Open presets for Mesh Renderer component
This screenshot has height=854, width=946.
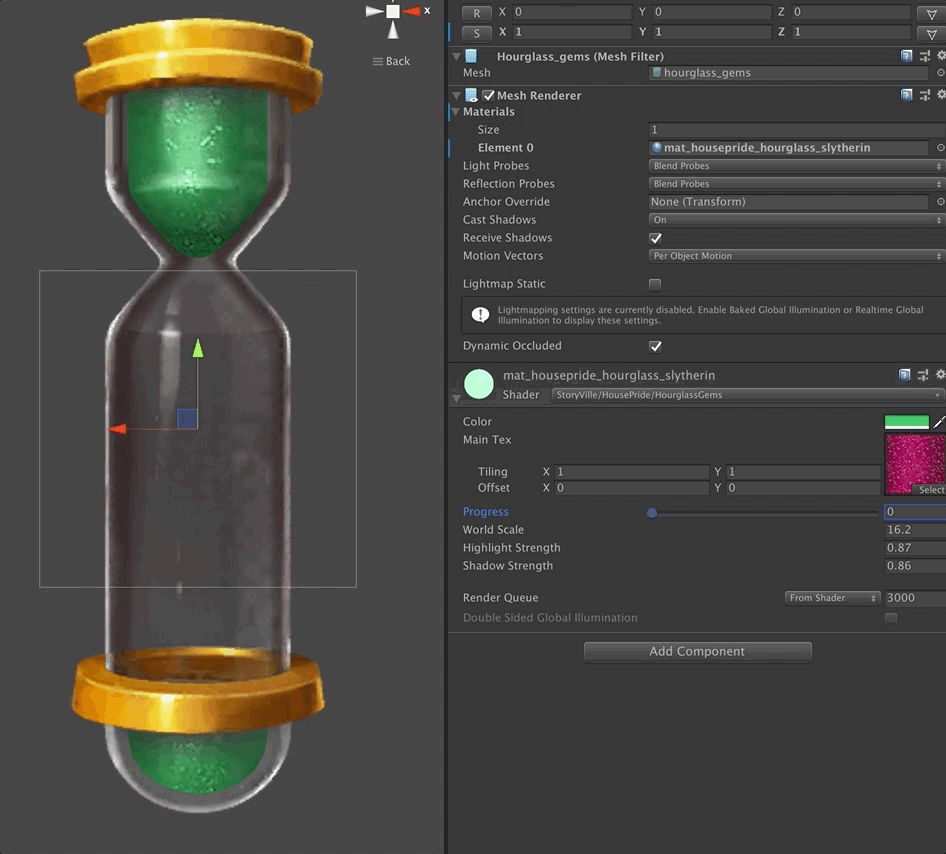coord(924,95)
